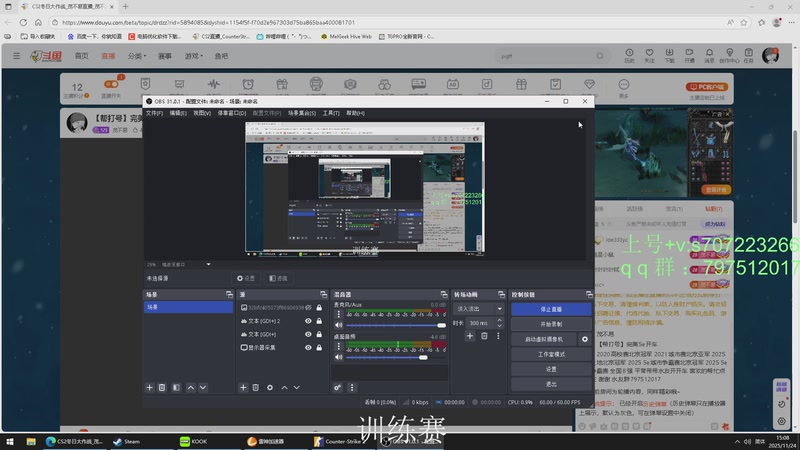The image size is (800, 450).
Task: Toggle lock on 文本 (GDI+) source
Action: pyautogui.click(x=319, y=334)
